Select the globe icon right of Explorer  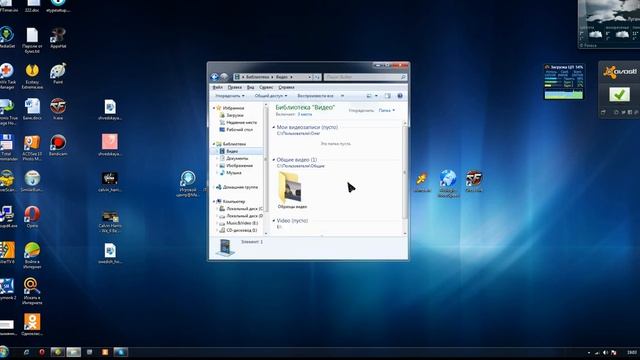click(x=448, y=184)
